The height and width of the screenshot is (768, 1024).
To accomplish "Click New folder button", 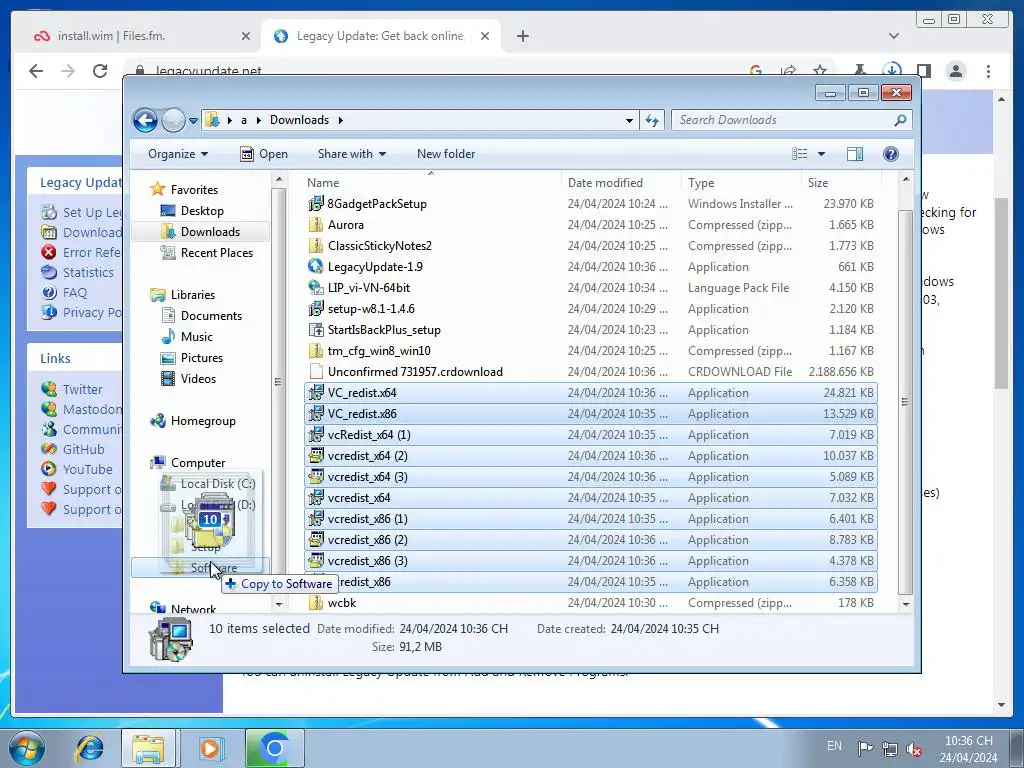I will coord(446,154).
